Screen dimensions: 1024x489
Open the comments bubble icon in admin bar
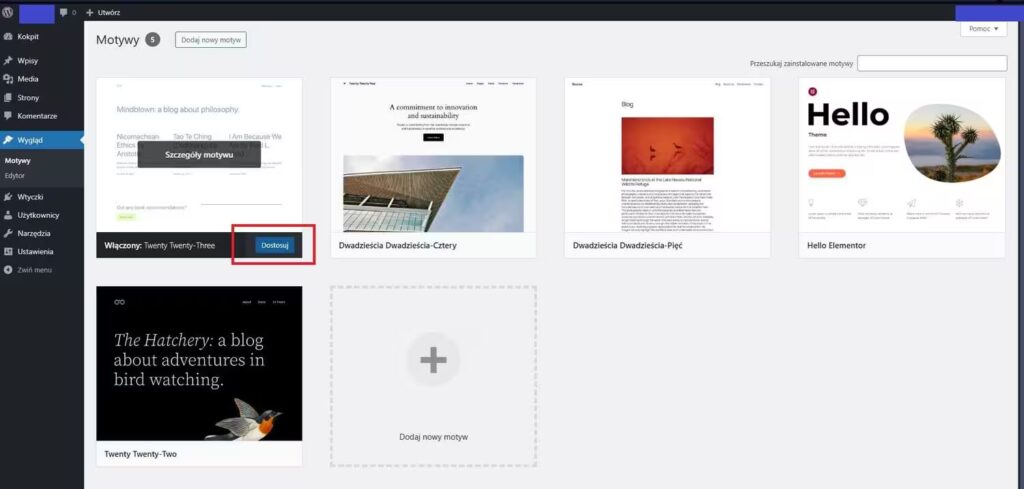click(x=63, y=12)
